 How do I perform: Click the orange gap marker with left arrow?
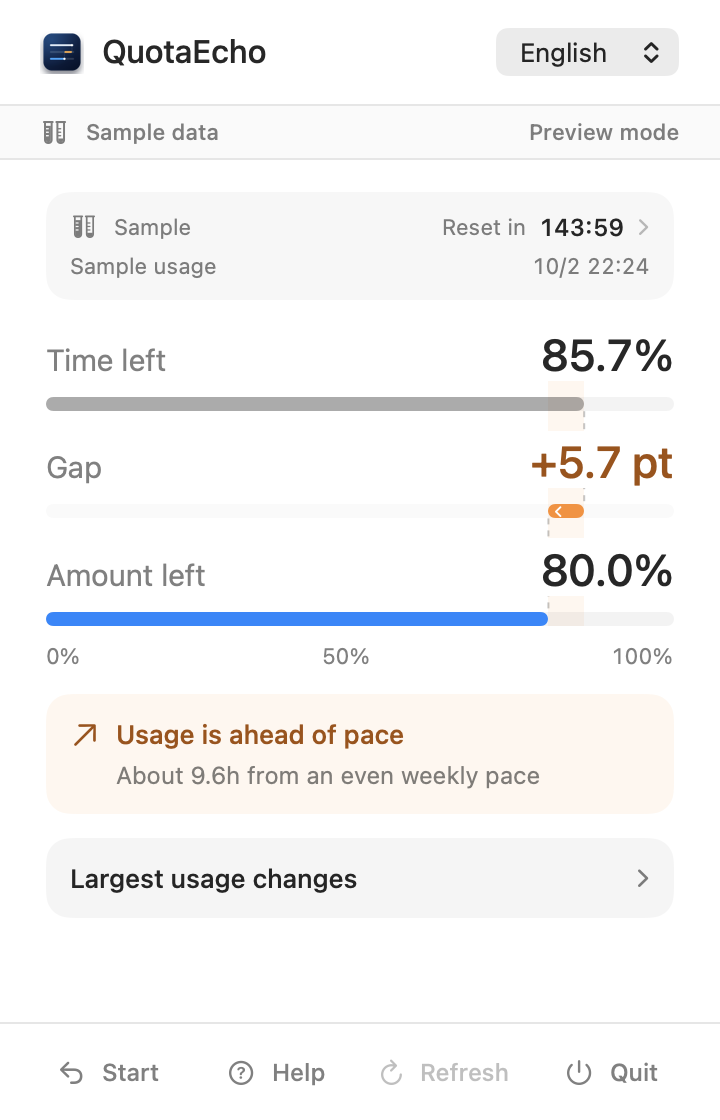coord(566,511)
